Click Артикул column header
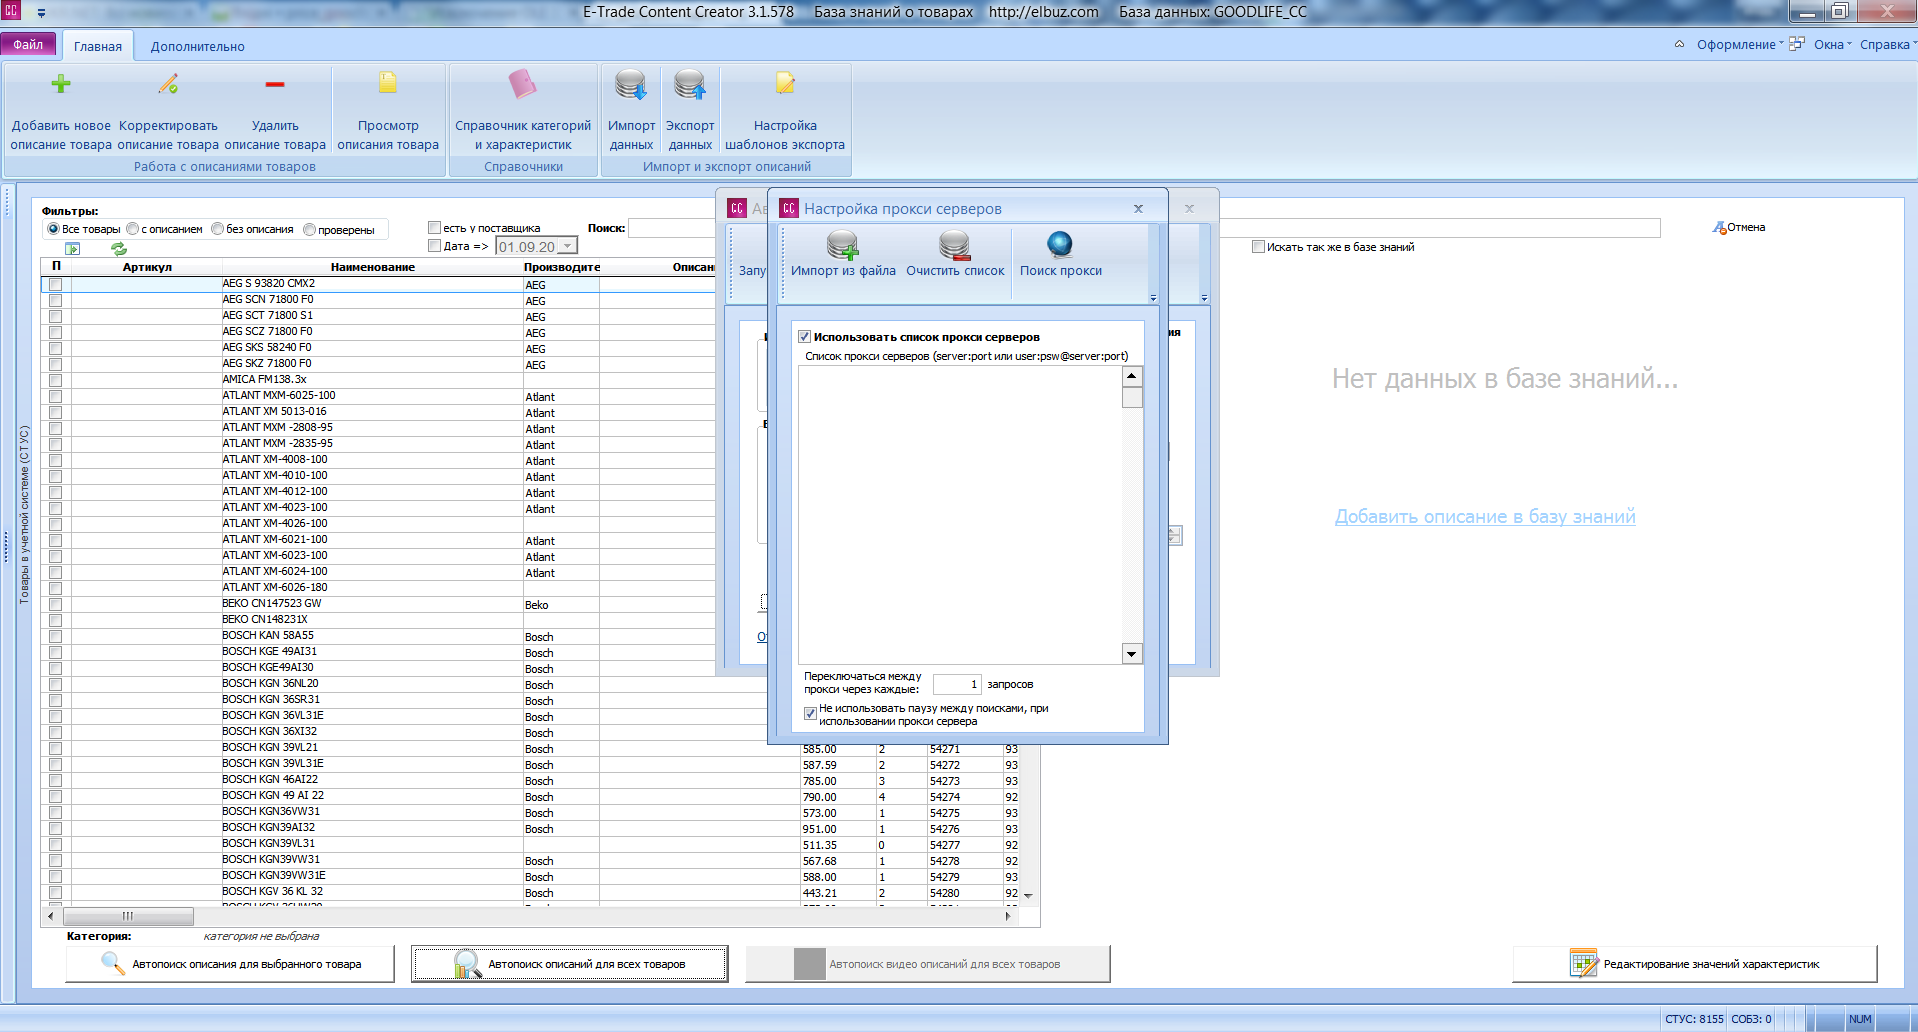Viewport: 1918px width, 1032px height. (x=147, y=267)
